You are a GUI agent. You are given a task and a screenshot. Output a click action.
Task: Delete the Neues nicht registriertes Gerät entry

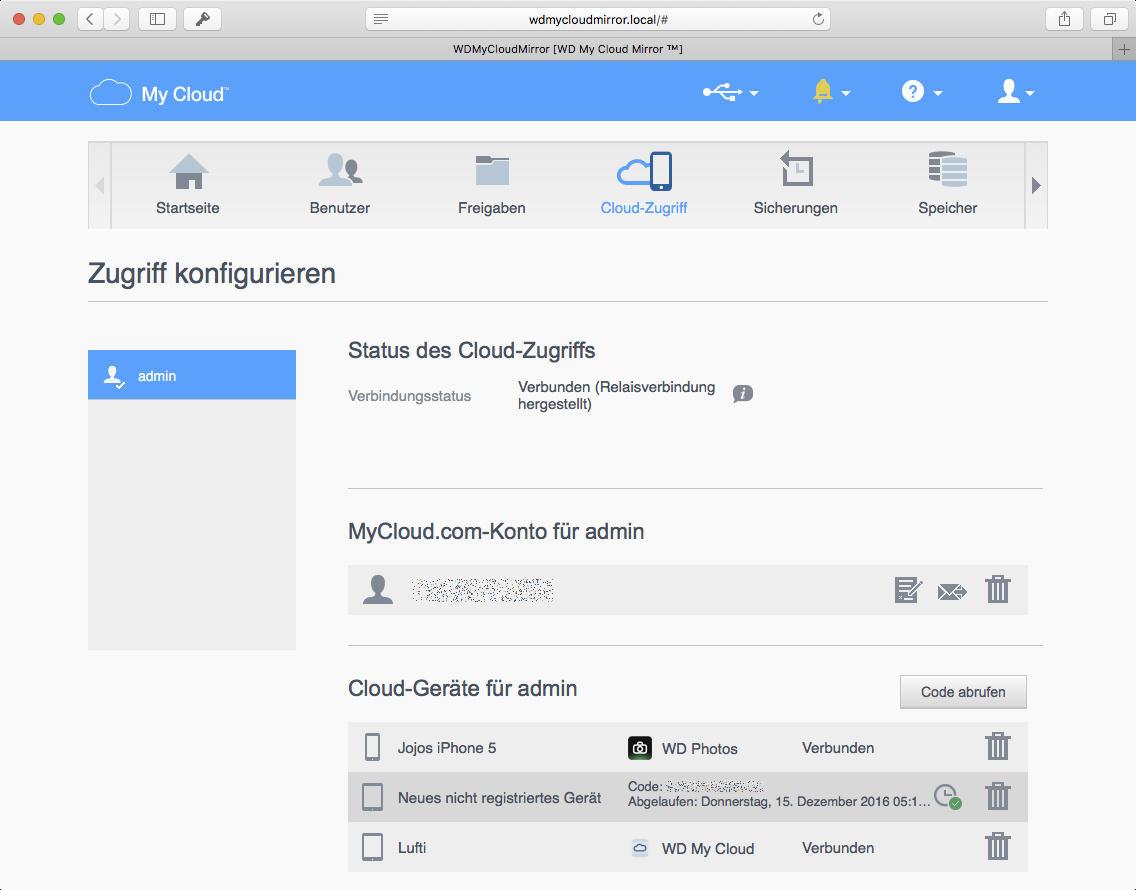point(998,797)
